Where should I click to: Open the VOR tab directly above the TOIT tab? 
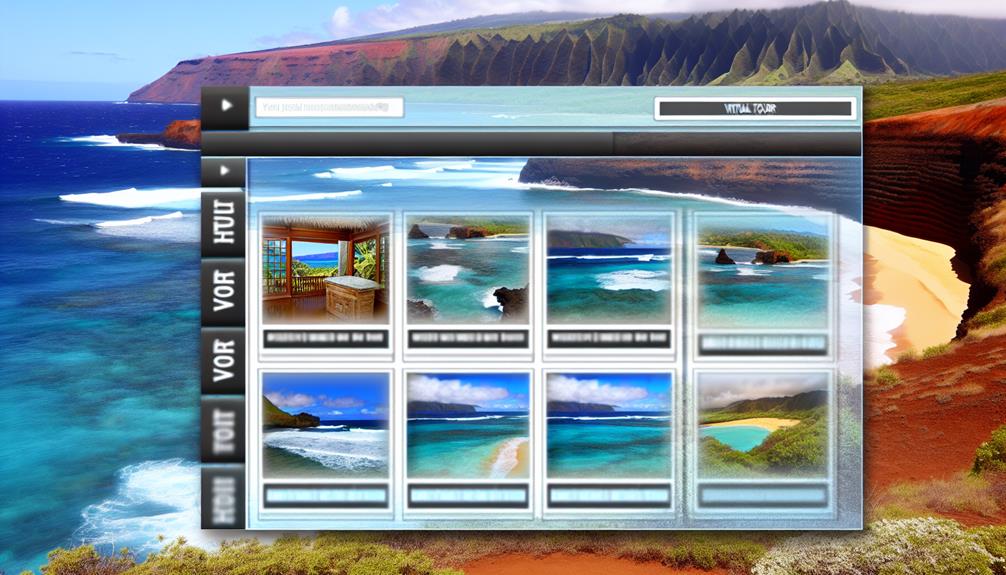click(x=223, y=360)
